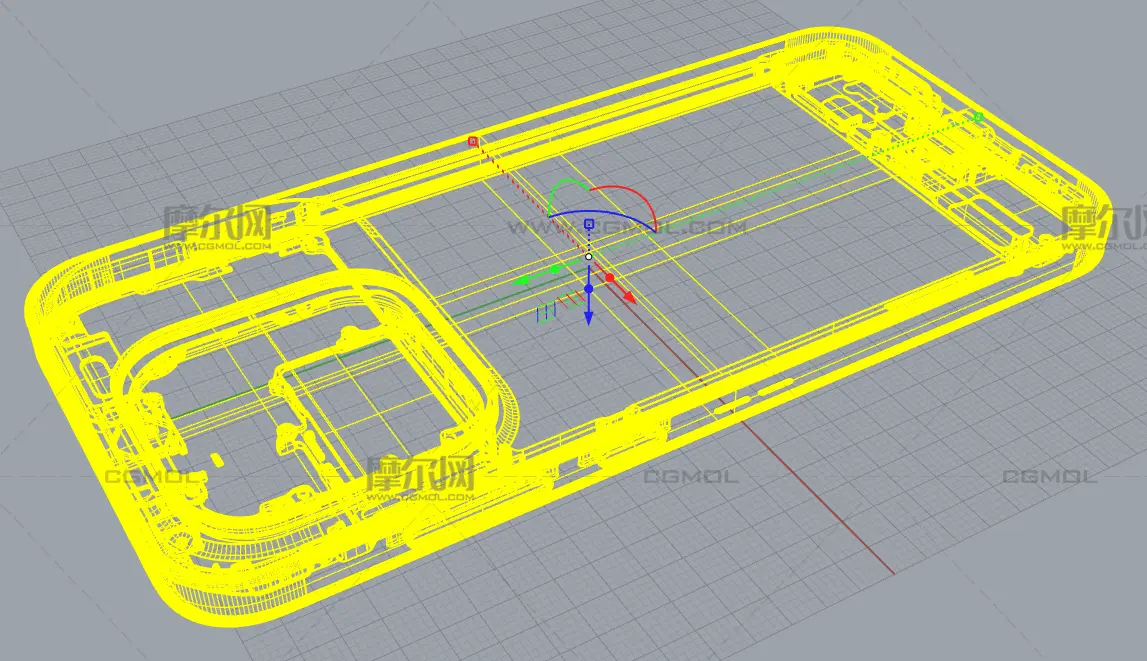Image resolution: width=1147 pixels, height=661 pixels.
Task: Click the small hatched gumball plane indicator
Action: click(547, 313)
